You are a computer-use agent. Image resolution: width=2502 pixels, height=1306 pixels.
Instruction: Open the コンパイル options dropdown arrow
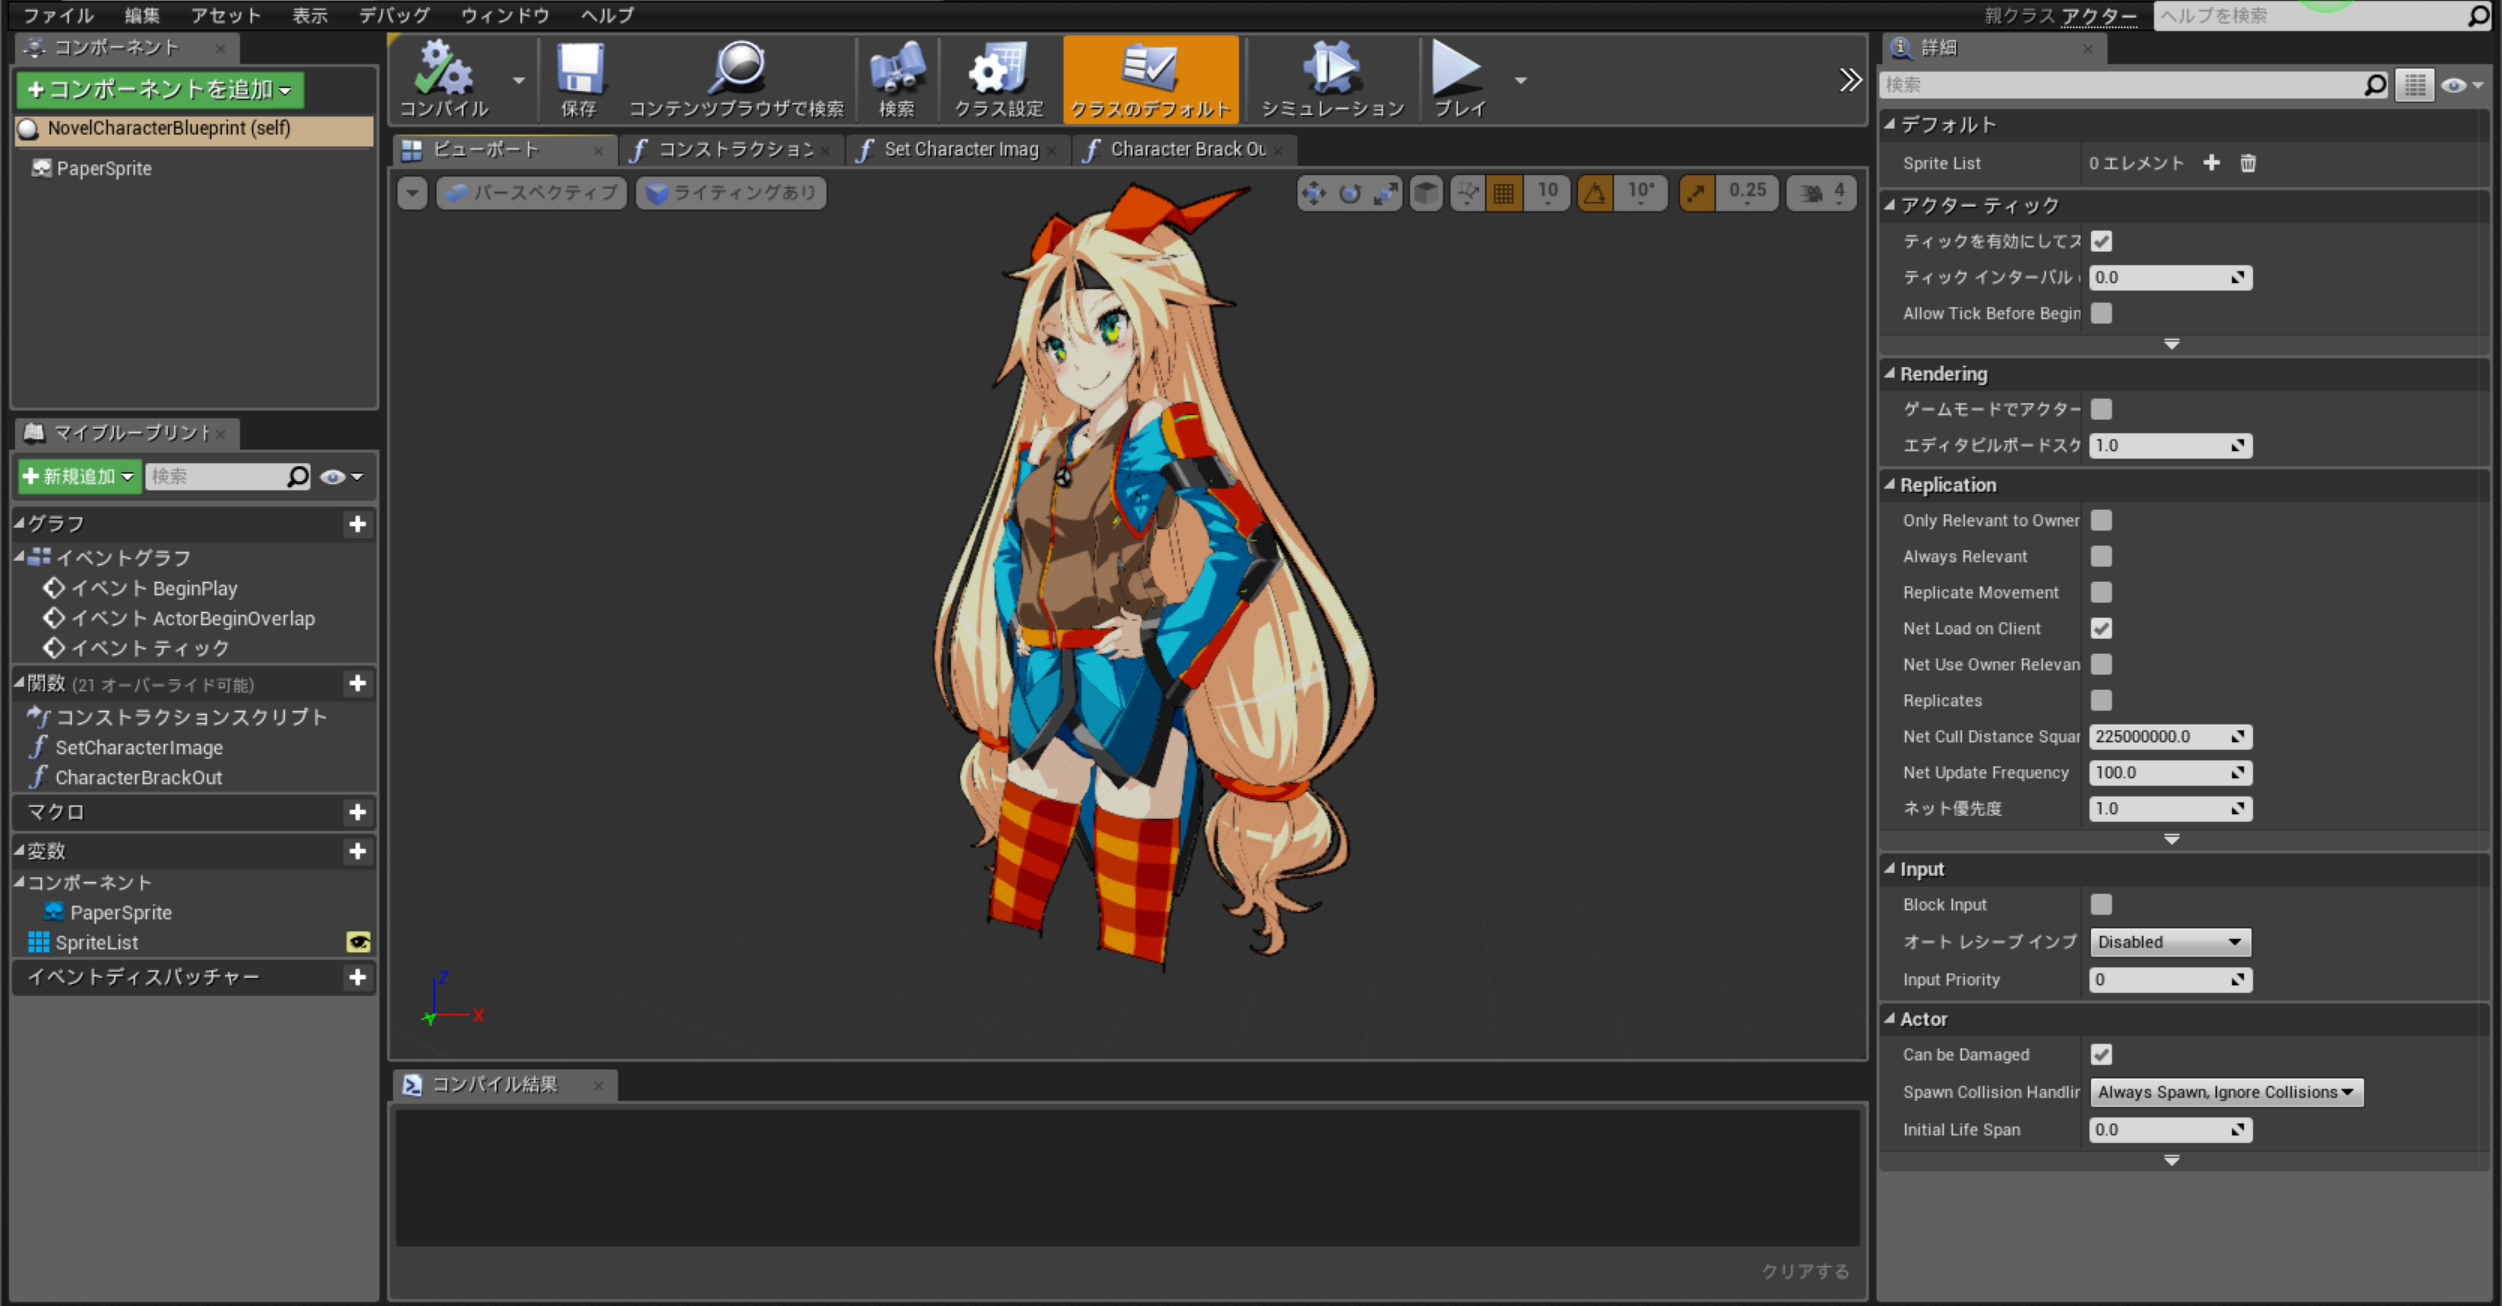[518, 80]
